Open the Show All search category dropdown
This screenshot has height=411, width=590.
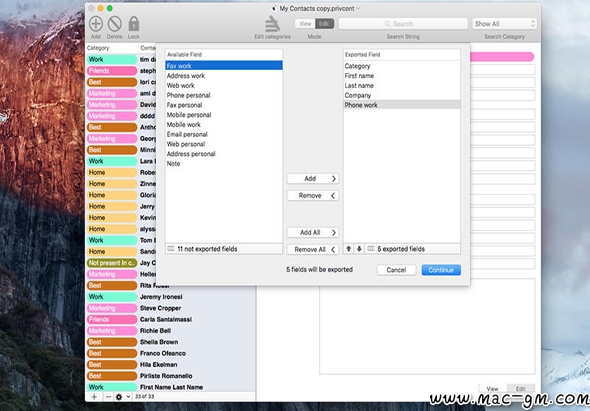[504, 24]
